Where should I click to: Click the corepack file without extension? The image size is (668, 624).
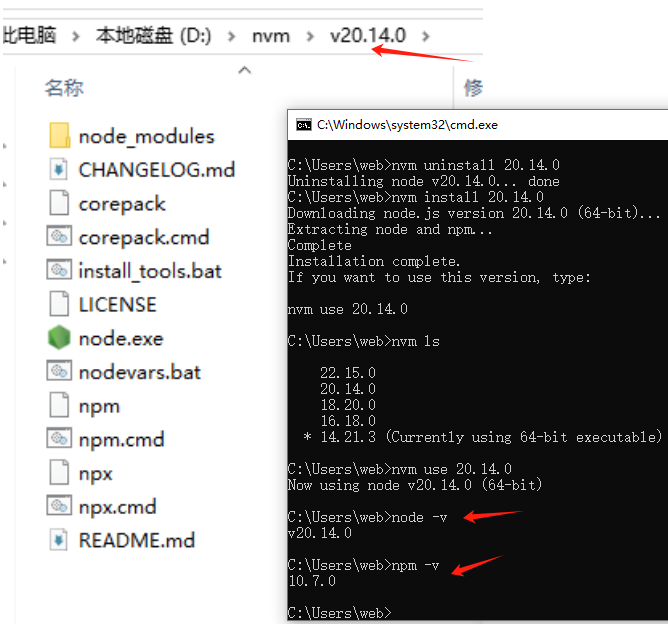121,204
